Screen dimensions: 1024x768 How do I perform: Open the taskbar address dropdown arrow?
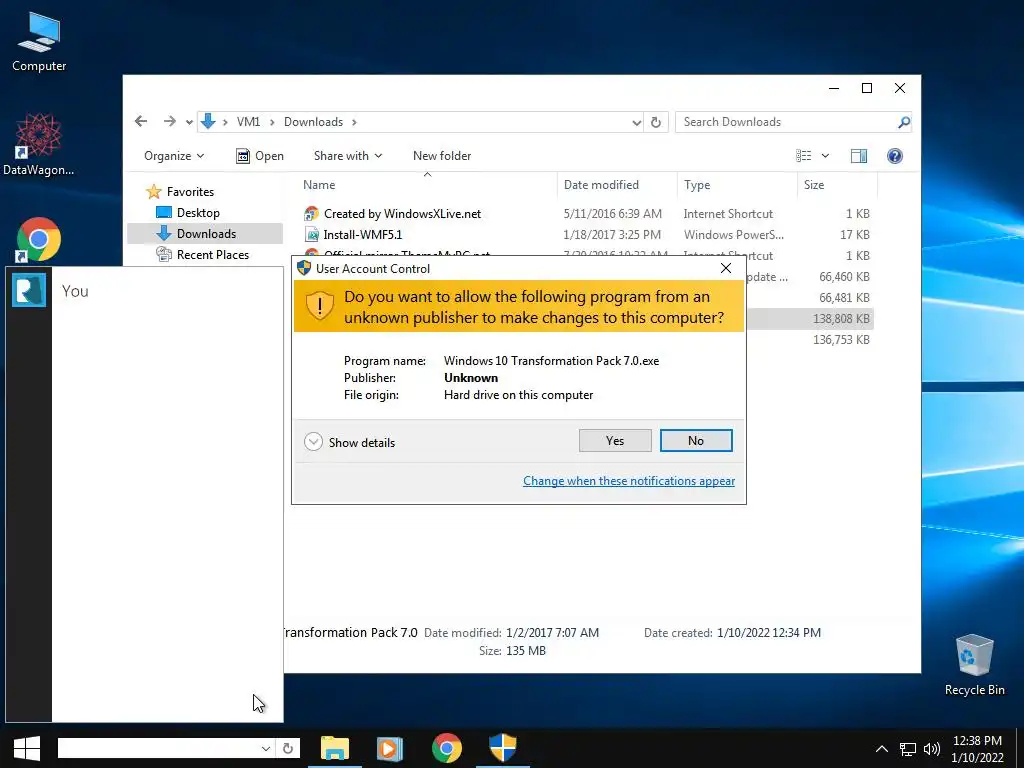coord(265,748)
